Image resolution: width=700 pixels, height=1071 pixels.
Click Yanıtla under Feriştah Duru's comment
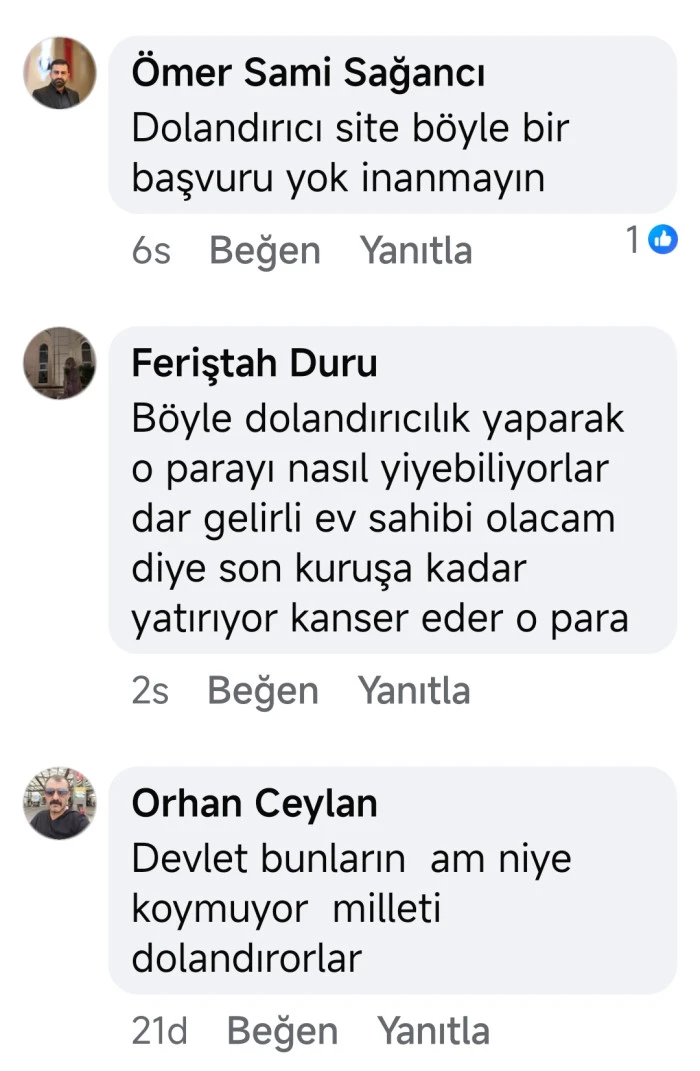coord(413,690)
